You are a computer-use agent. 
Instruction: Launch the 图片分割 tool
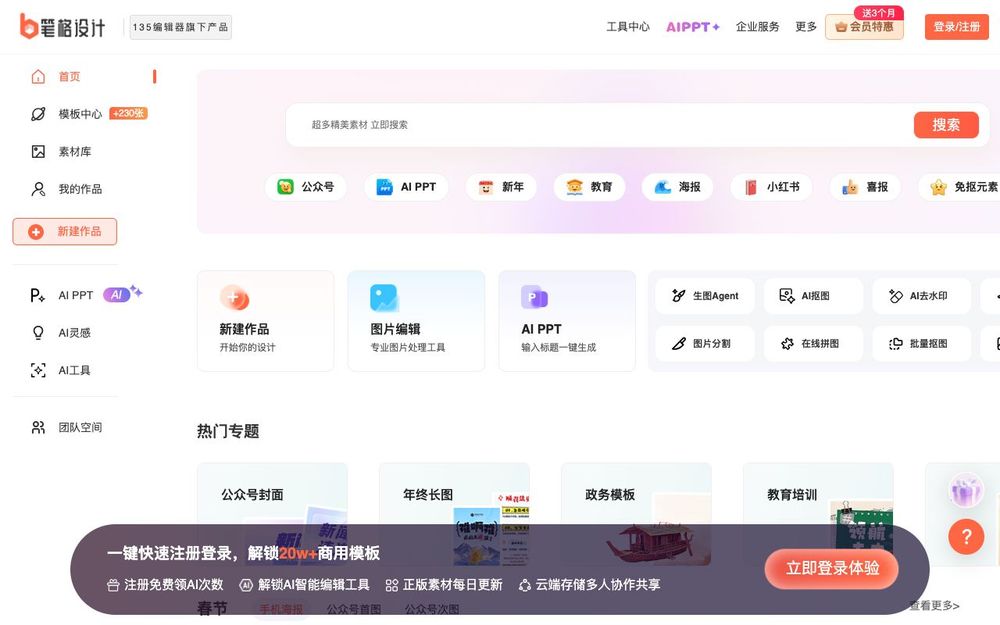tap(704, 343)
